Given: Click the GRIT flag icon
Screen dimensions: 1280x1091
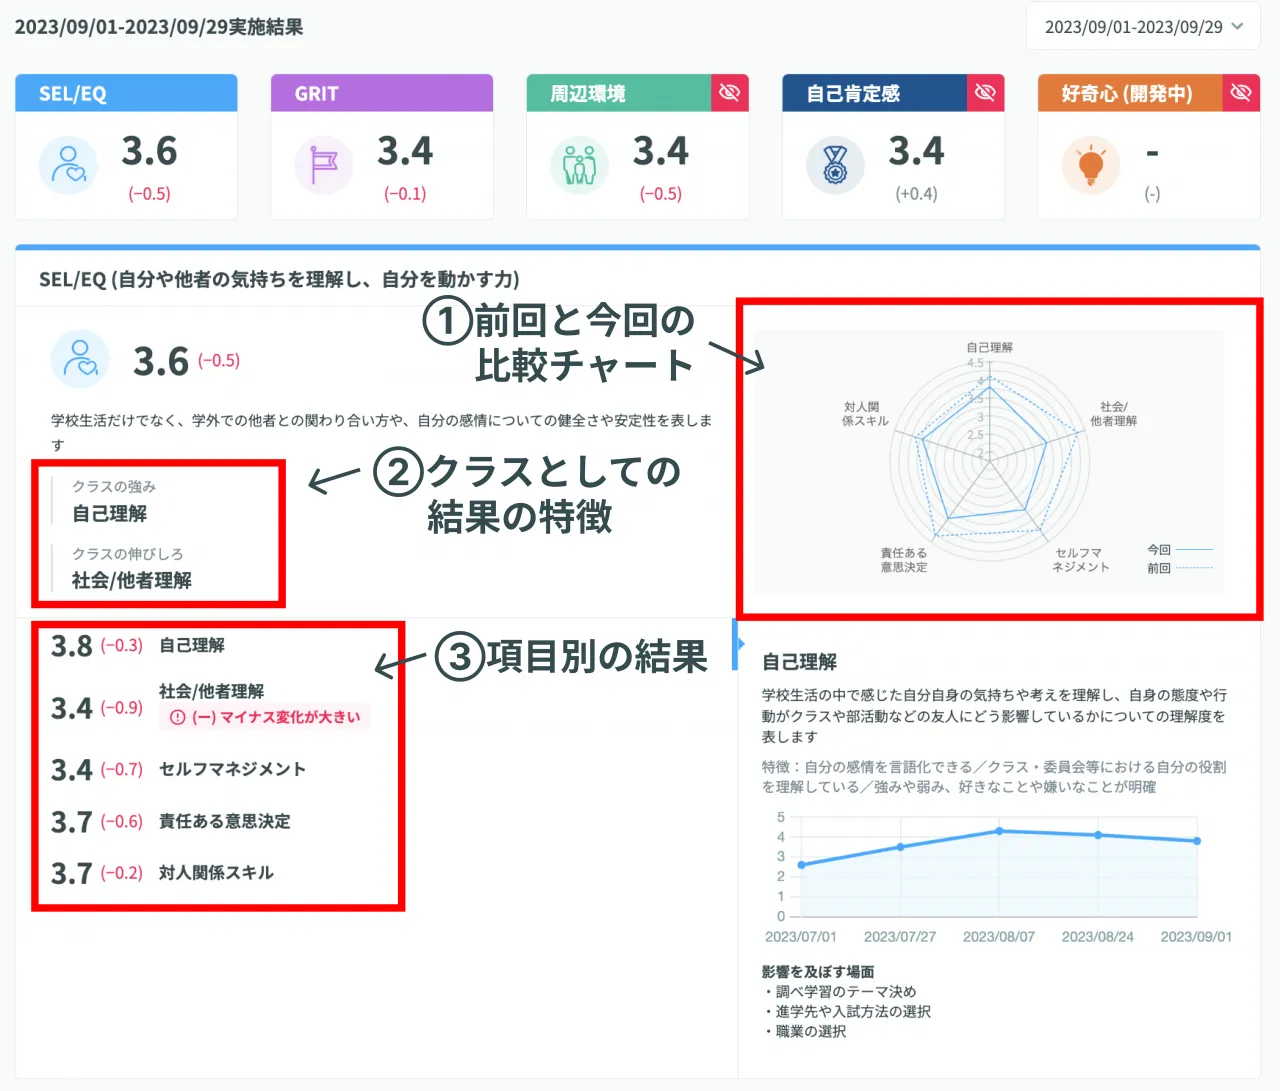Looking at the screenshot, I should [x=324, y=165].
